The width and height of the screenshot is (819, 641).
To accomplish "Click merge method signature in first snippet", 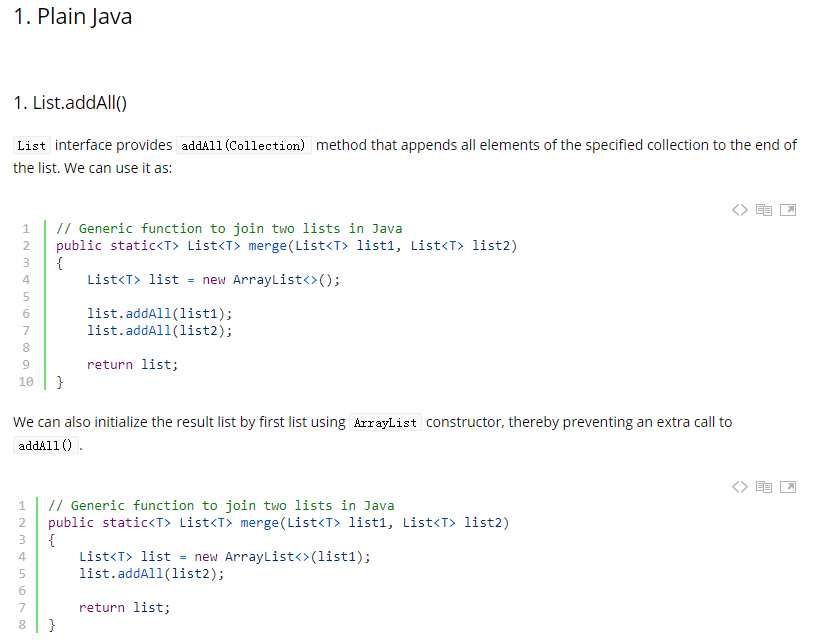I will (286, 246).
